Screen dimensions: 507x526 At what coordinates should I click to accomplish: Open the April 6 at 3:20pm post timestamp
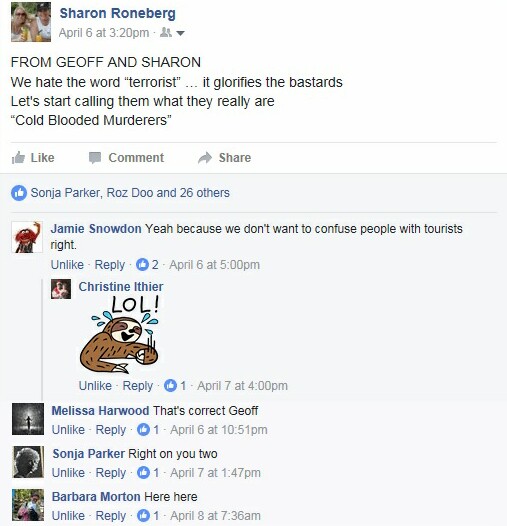click(x=104, y=33)
